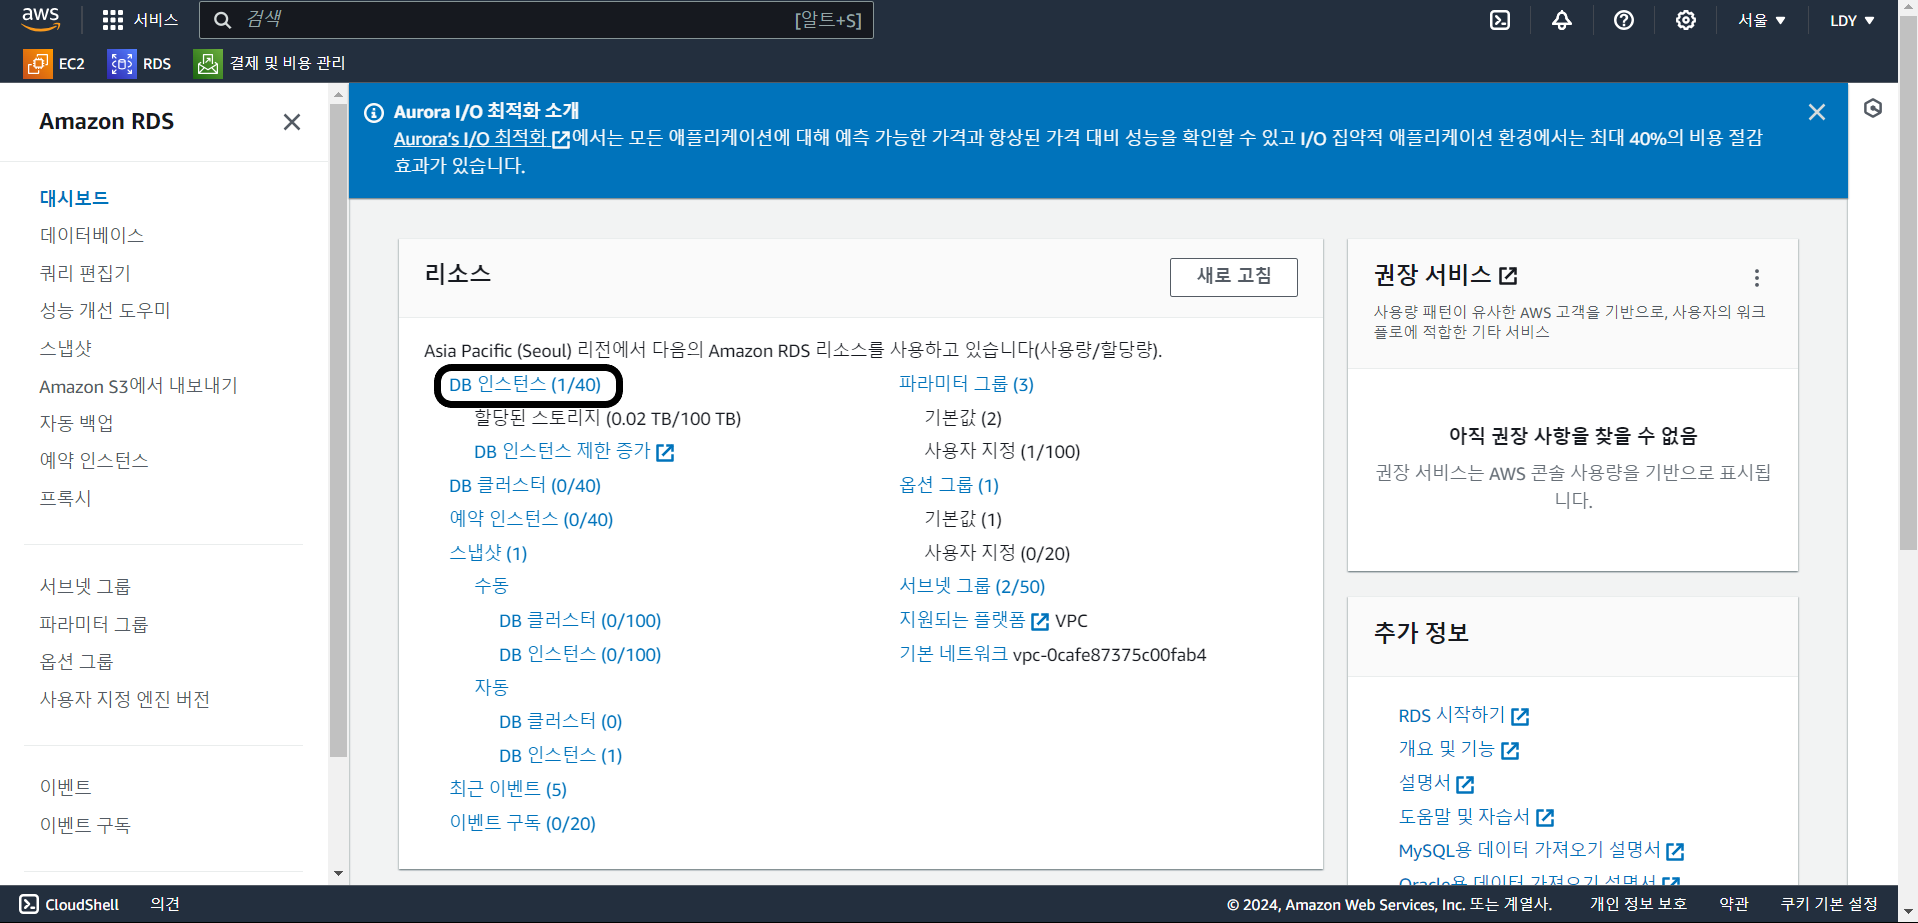This screenshot has height=923, width=1918.
Task: Open the 권장 서비스 three-dot menu
Action: click(1757, 277)
